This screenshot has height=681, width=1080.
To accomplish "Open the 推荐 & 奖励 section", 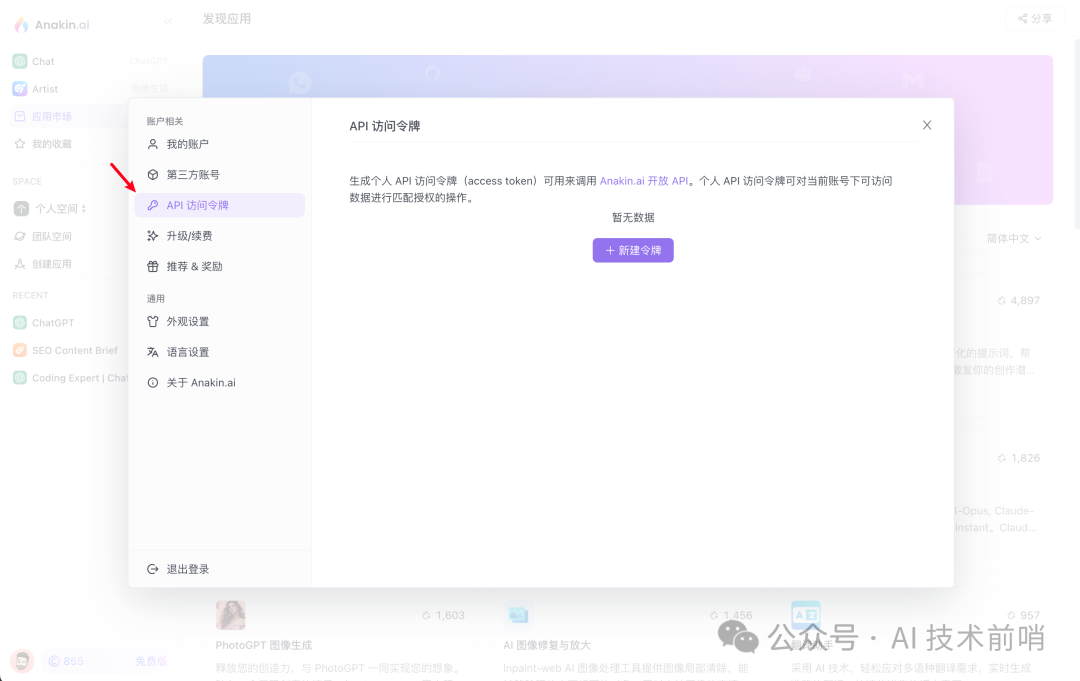I will click(219, 266).
